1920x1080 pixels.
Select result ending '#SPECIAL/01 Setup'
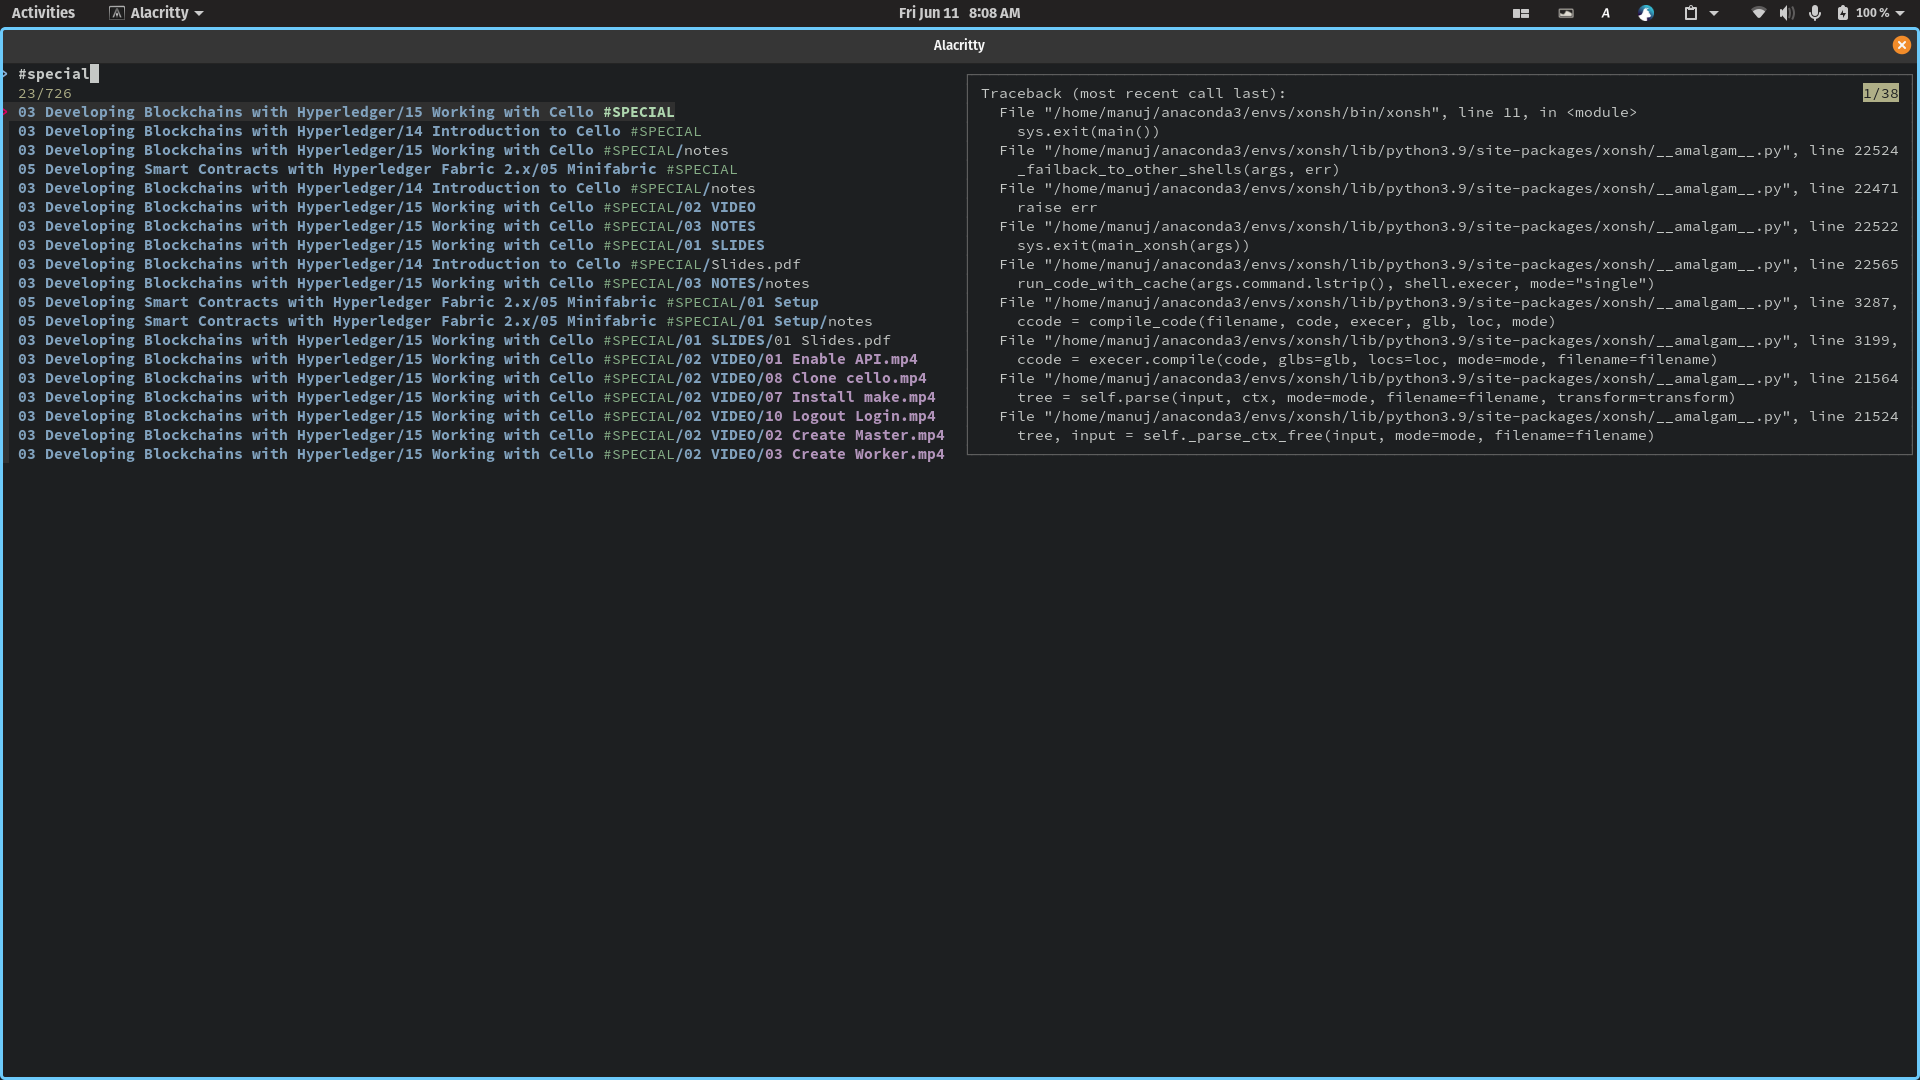click(418, 302)
